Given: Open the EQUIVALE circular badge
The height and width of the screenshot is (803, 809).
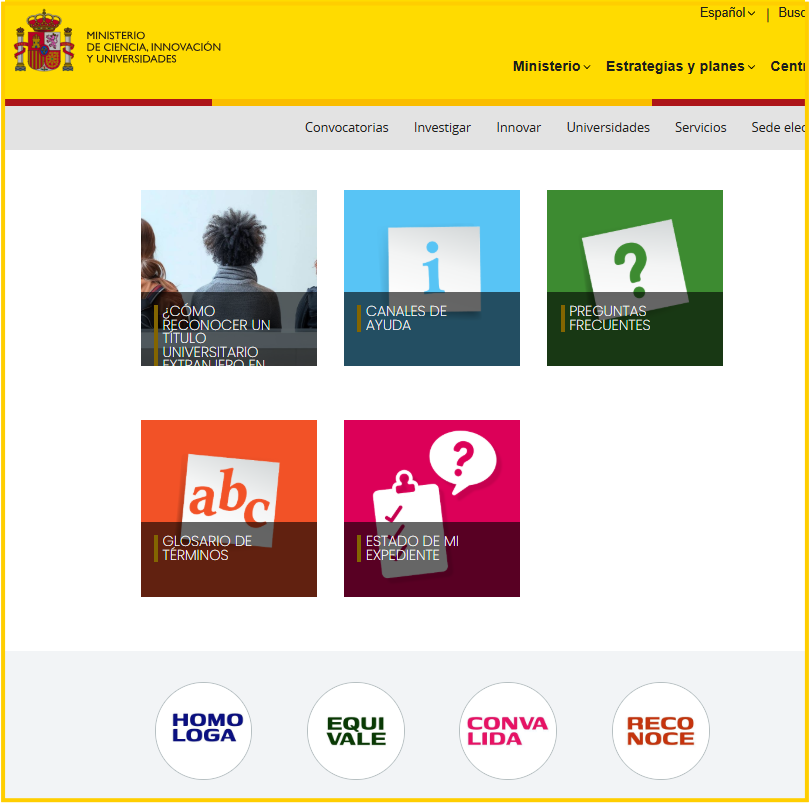Looking at the screenshot, I should [x=355, y=730].
